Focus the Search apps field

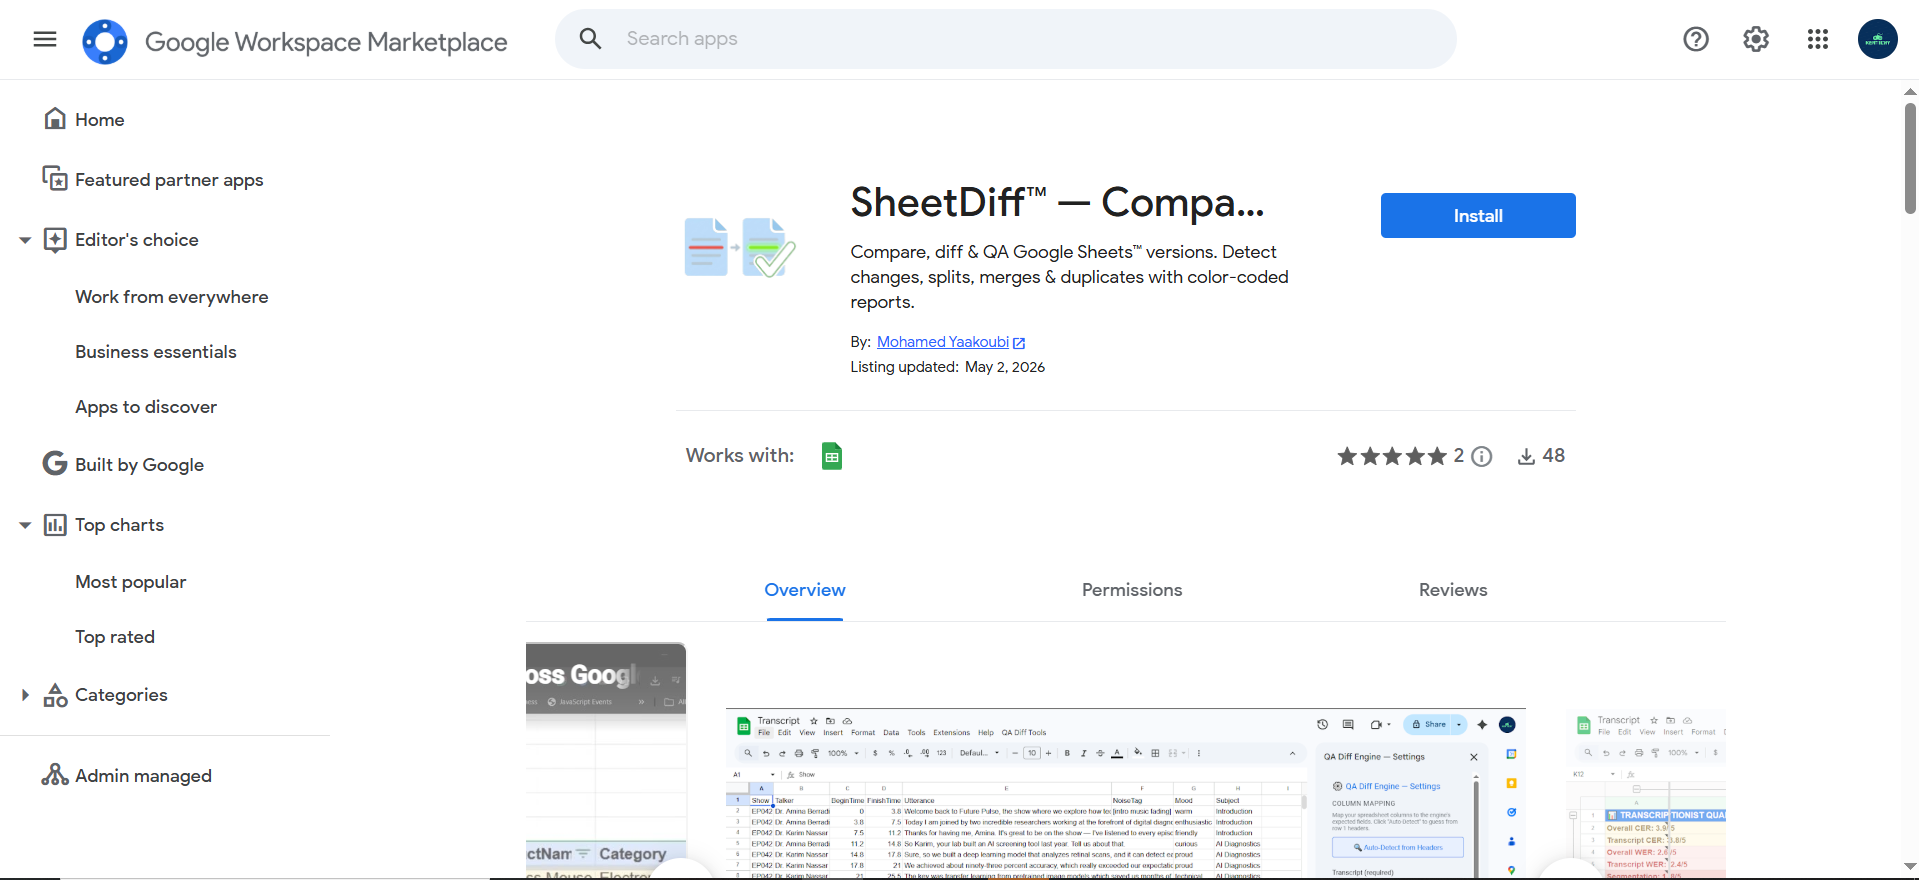(x=1005, y=39)
